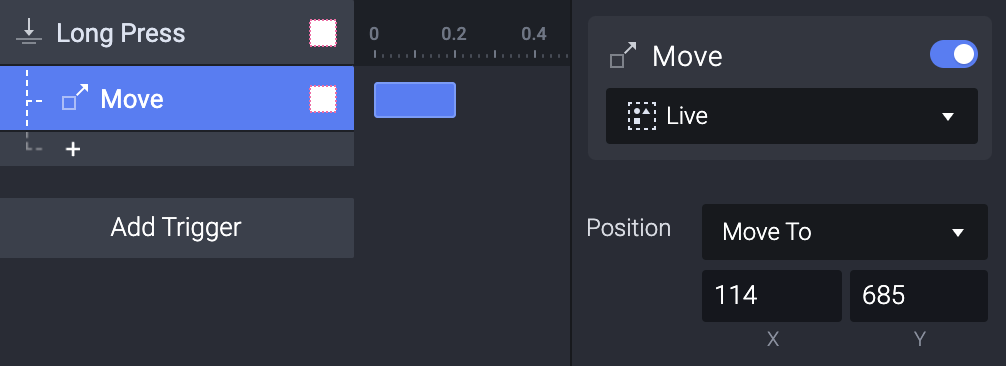
Task: Click the Live layer selection icon
Action: pyautogui.click(x=642, y=116)
